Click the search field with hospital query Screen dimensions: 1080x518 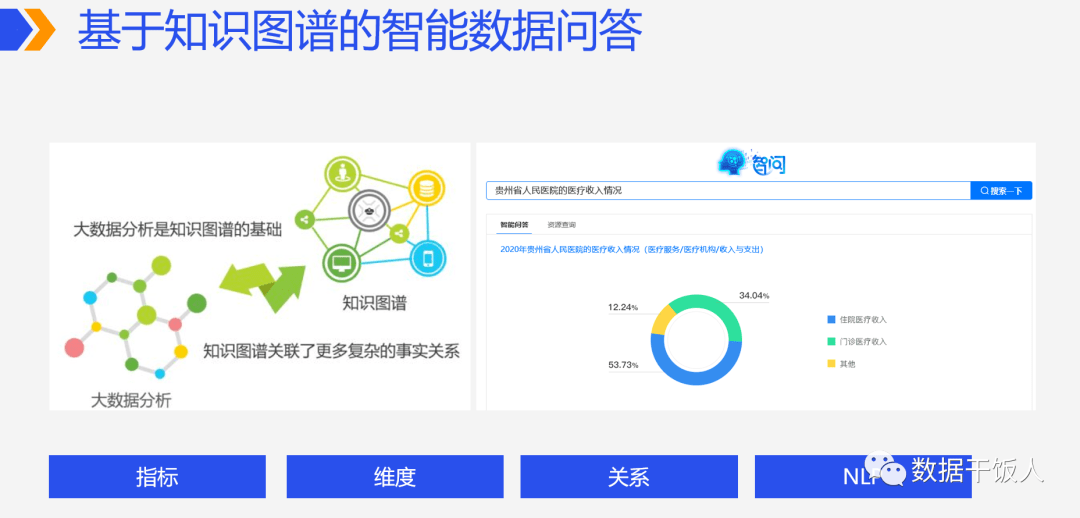[x=727, y=190]
